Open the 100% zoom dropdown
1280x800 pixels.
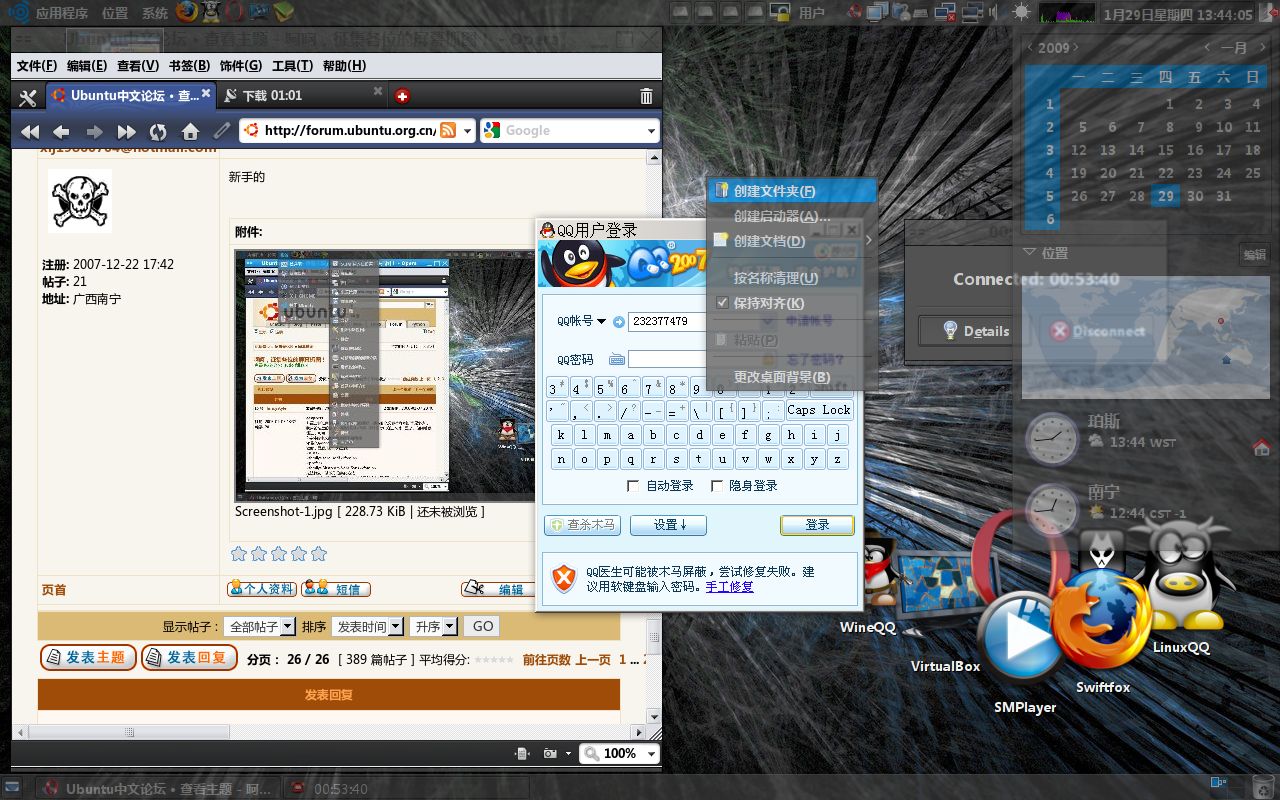tap(651, 753)
